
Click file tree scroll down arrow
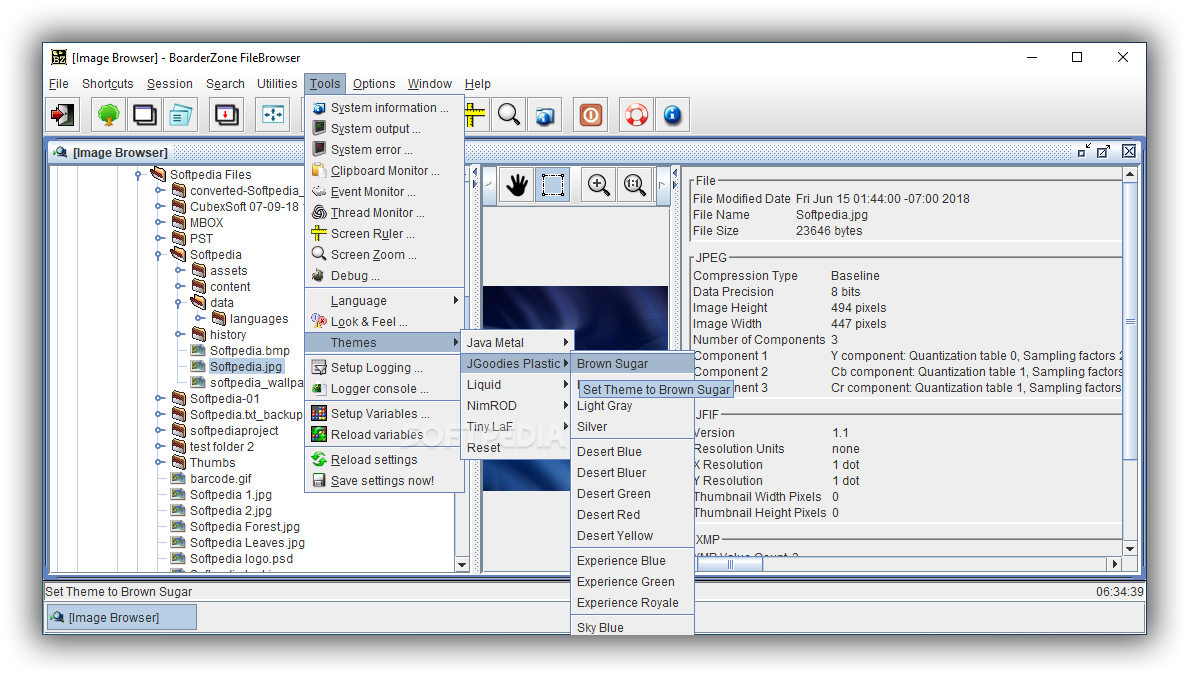[x=462, y=565]
